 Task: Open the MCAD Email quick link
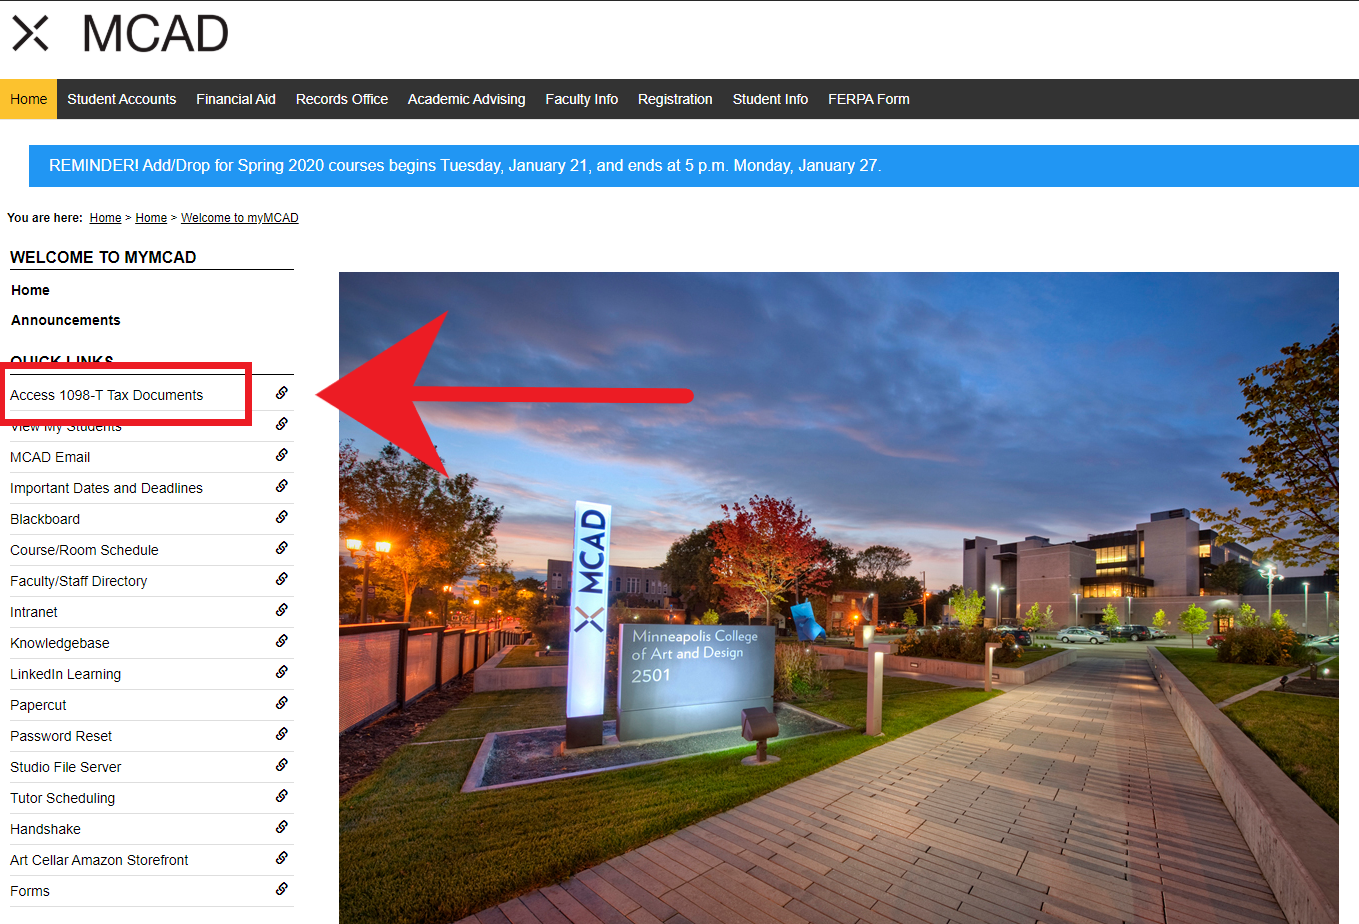pyautogui.click(x=50, y=457)
